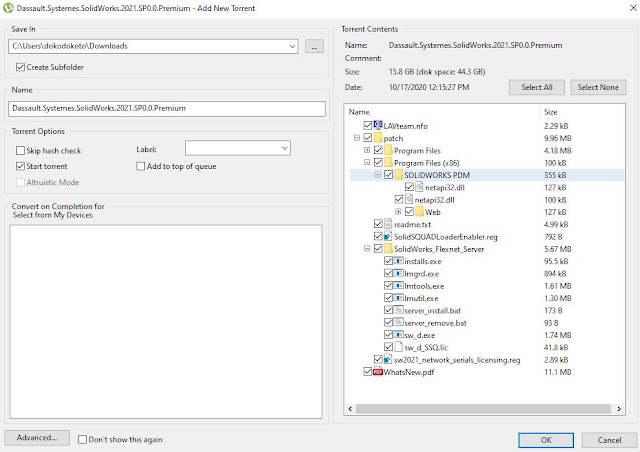
Task: Click the 5.67 MB size value
Action: (558, 249)
